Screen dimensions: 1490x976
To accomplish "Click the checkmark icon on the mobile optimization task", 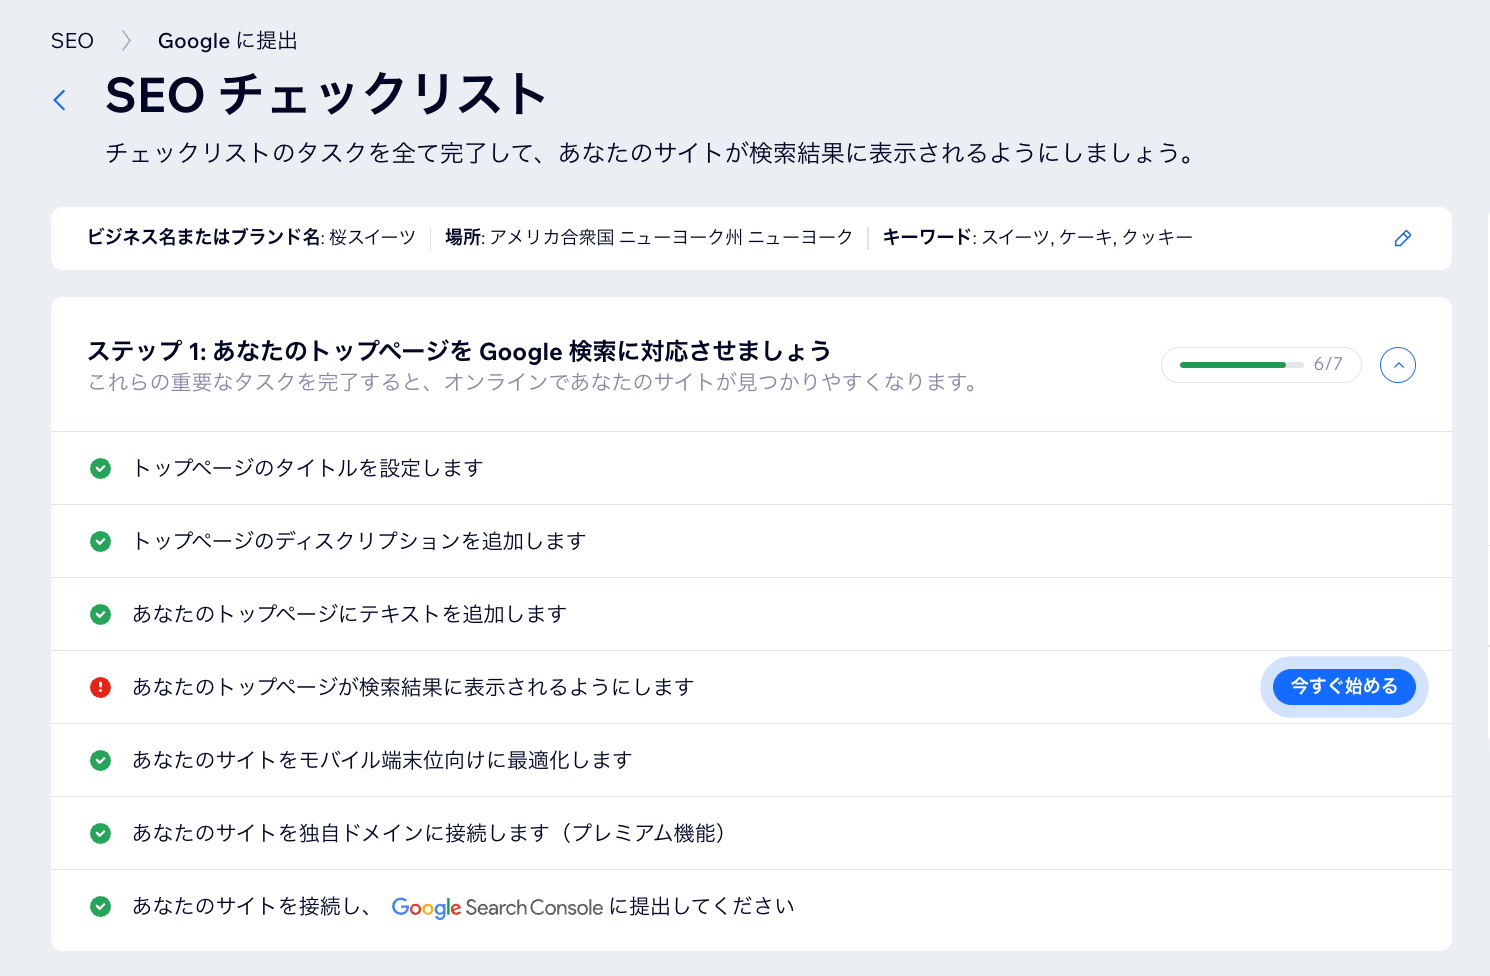I will 100,760.
